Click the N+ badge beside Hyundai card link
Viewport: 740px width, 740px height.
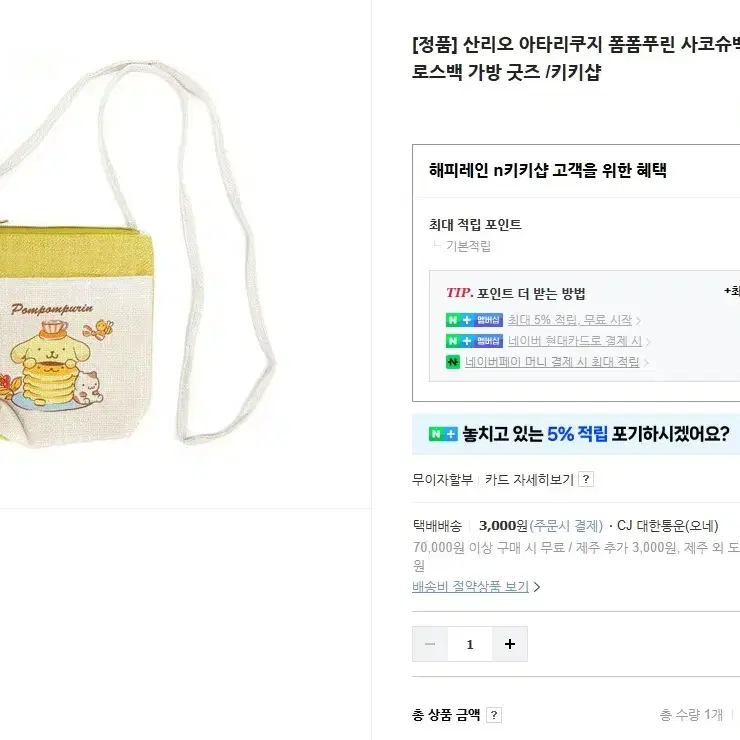[474, 341]
